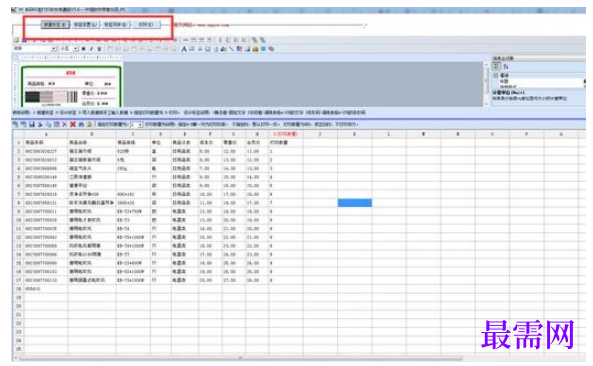Click the bold red X delete icon
The image size is (593, 366).
pyautogui.click(x=73, y=124)
